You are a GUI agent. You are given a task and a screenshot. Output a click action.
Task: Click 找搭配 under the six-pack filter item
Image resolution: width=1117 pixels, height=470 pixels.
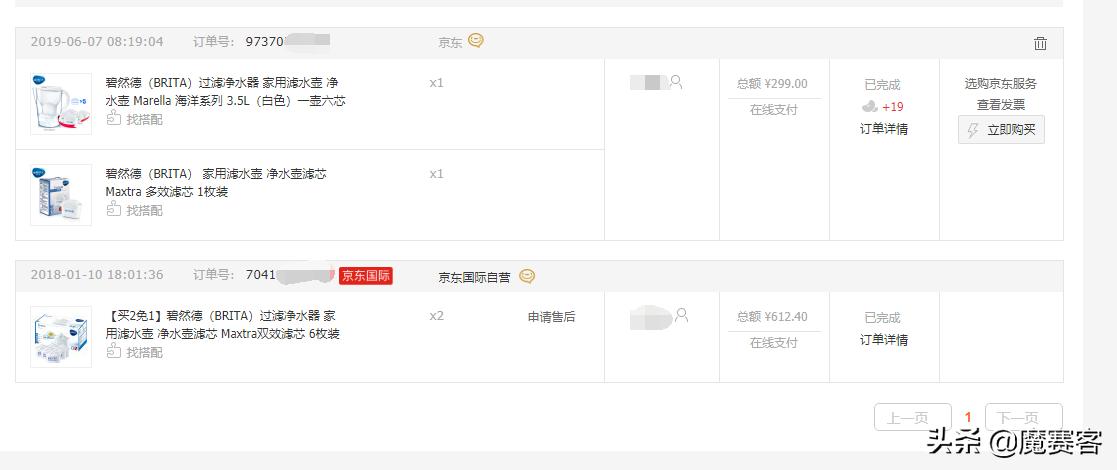click(x=135, y=352)
